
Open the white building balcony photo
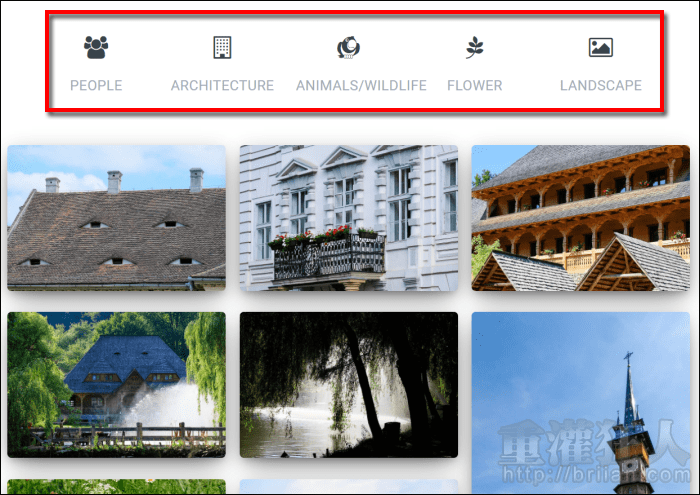tap(349, 218)
